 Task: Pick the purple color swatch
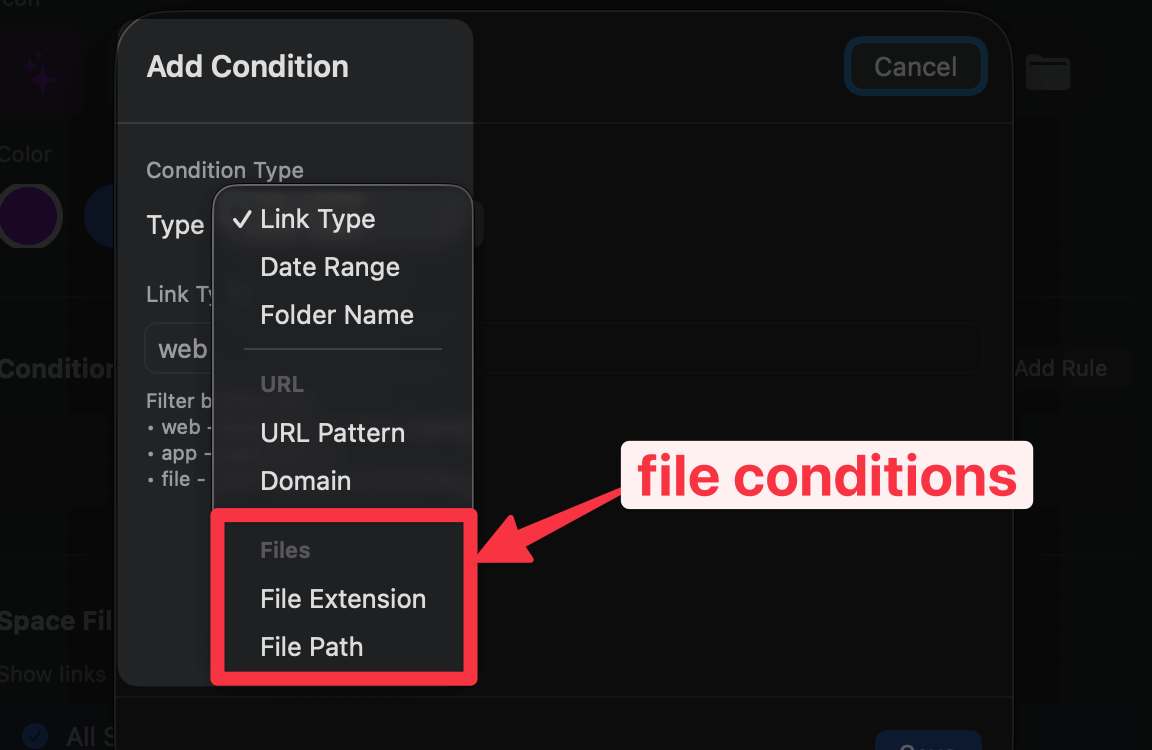tap(29, 215)
